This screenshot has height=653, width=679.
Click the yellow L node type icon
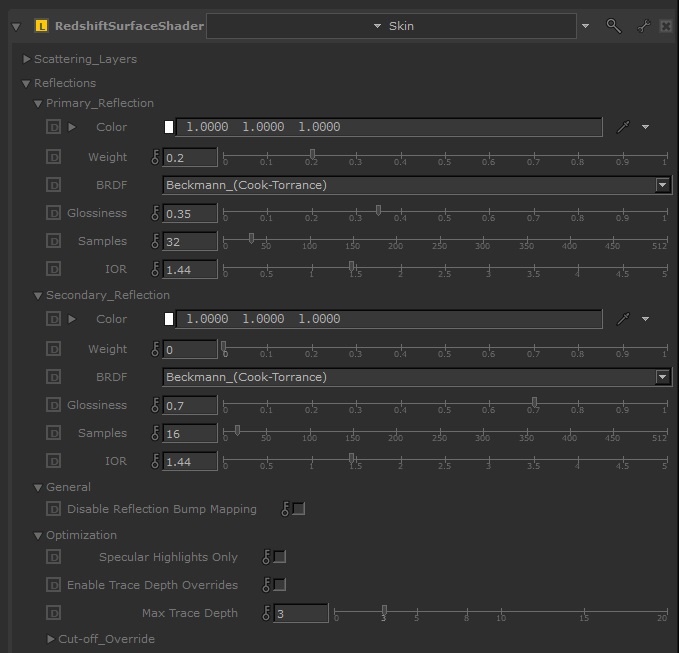coord(41,26)
